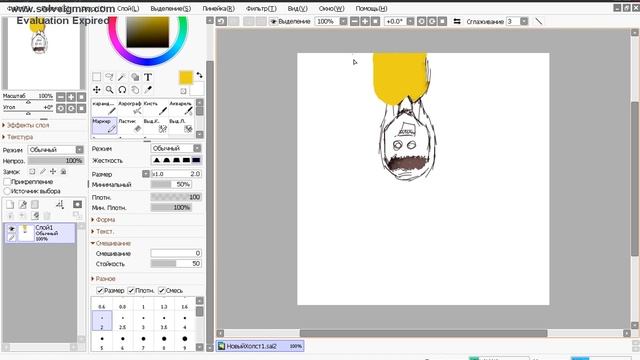Select the Слой1 layer row
The width and height of the screenshot is (640, 360).
[40, 233]
